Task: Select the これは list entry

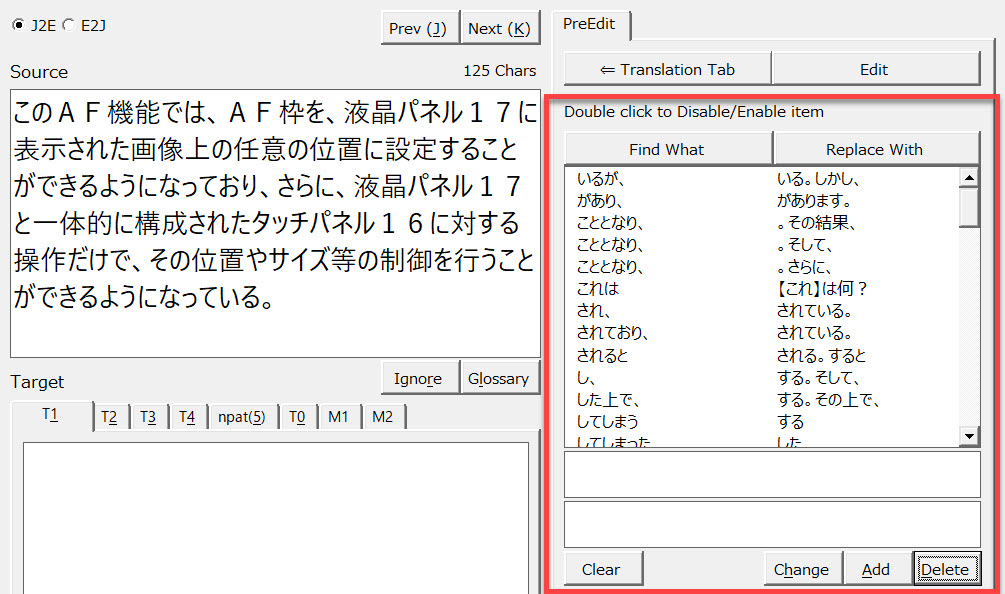Action: pos(598,289)
